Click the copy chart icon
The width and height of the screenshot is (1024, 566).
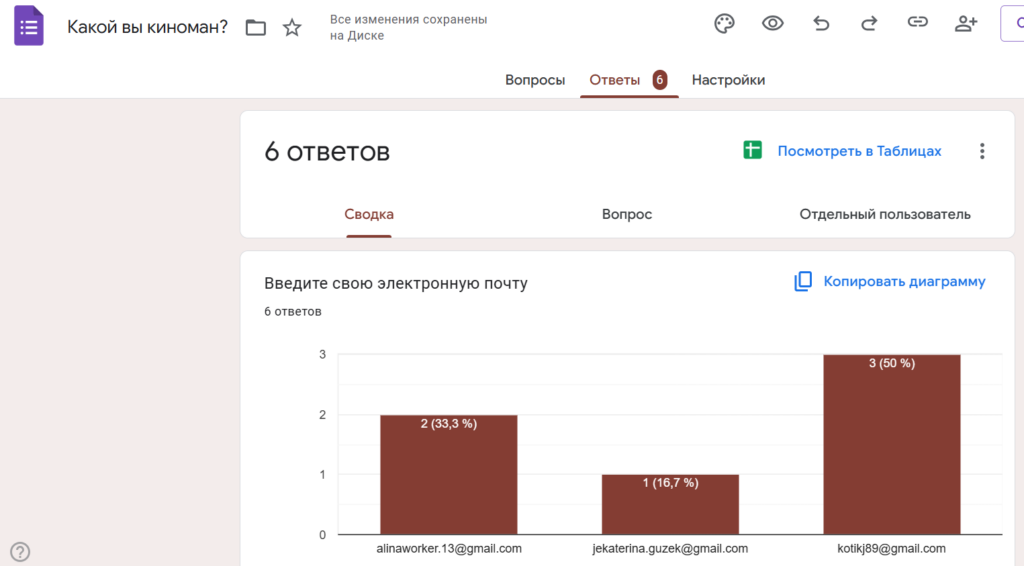pos(803,281)
